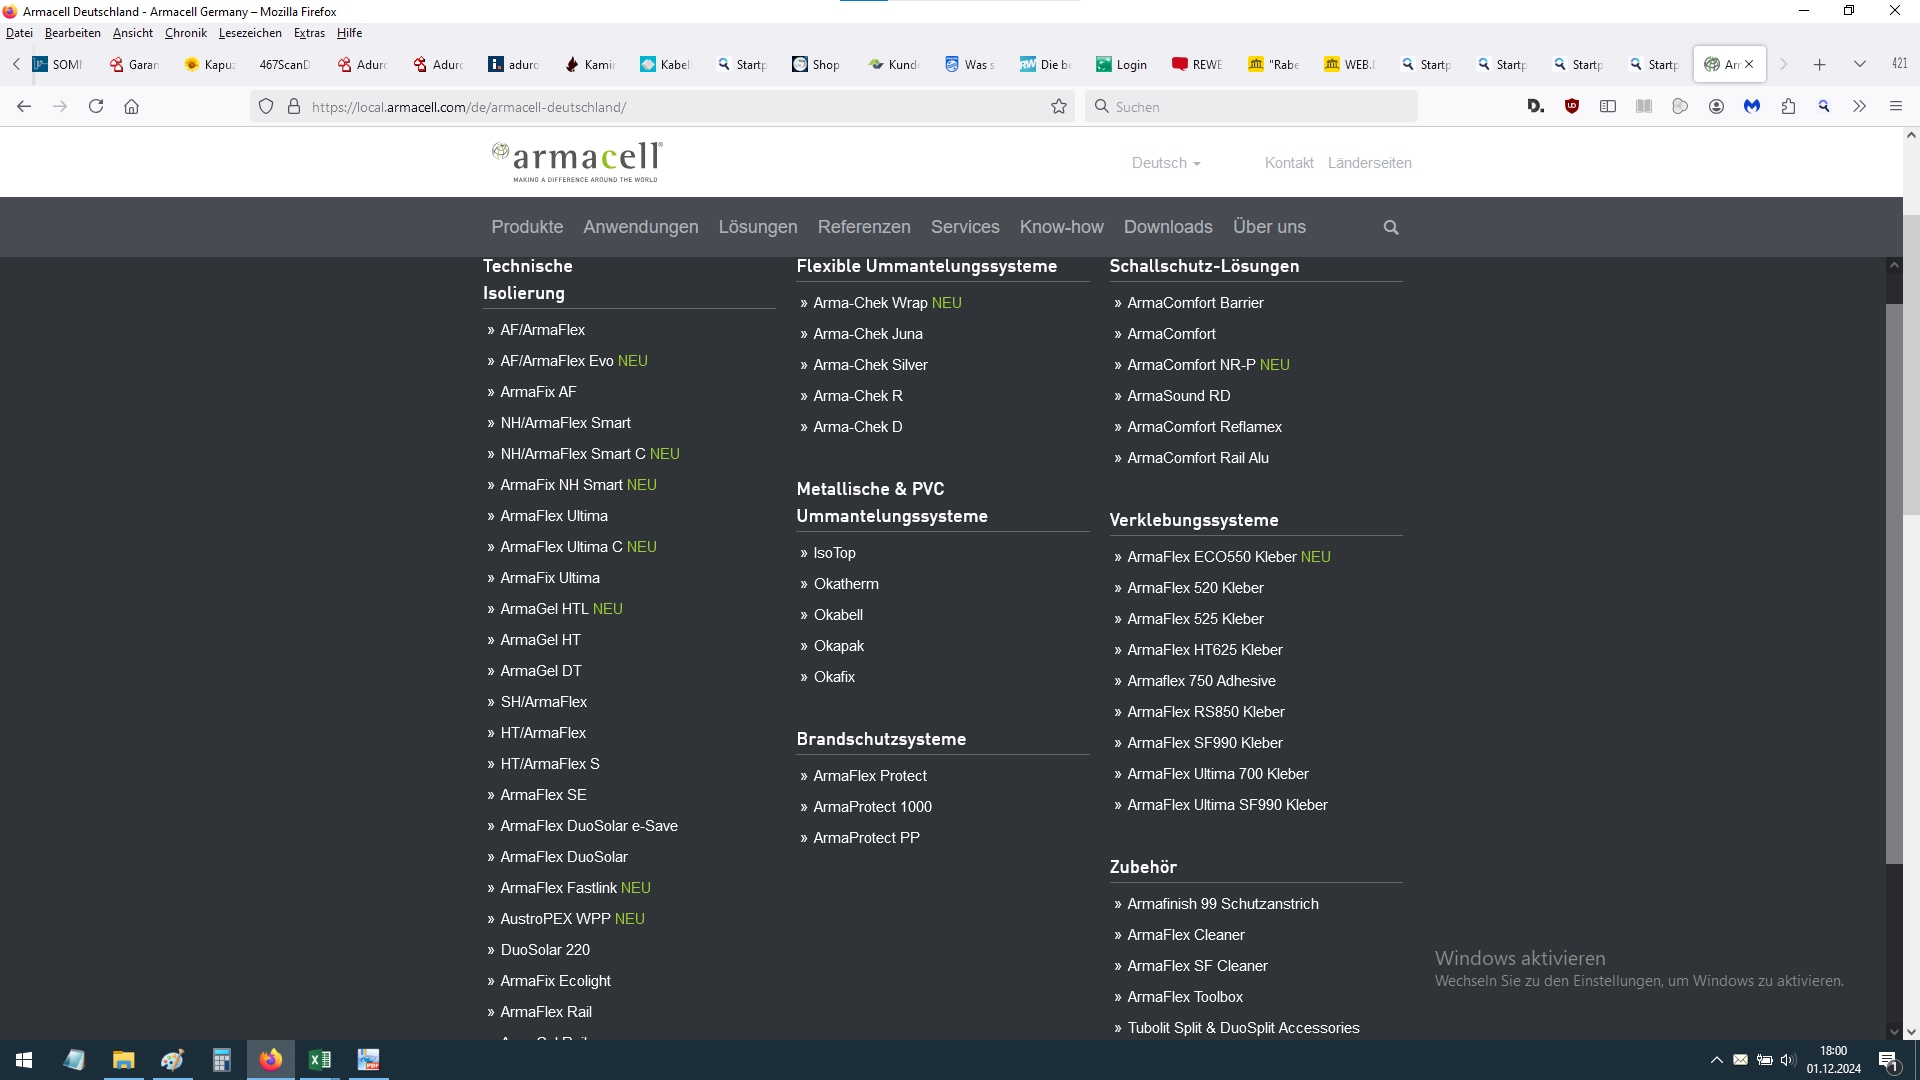Bookmark this page with the star icon

click(x=1059, y=106)
